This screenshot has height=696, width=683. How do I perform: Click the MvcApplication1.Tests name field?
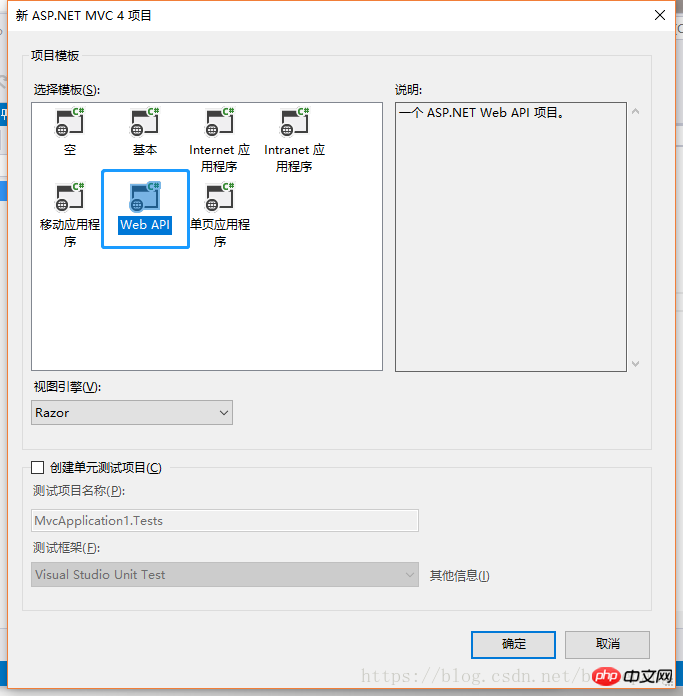point(225,521)
